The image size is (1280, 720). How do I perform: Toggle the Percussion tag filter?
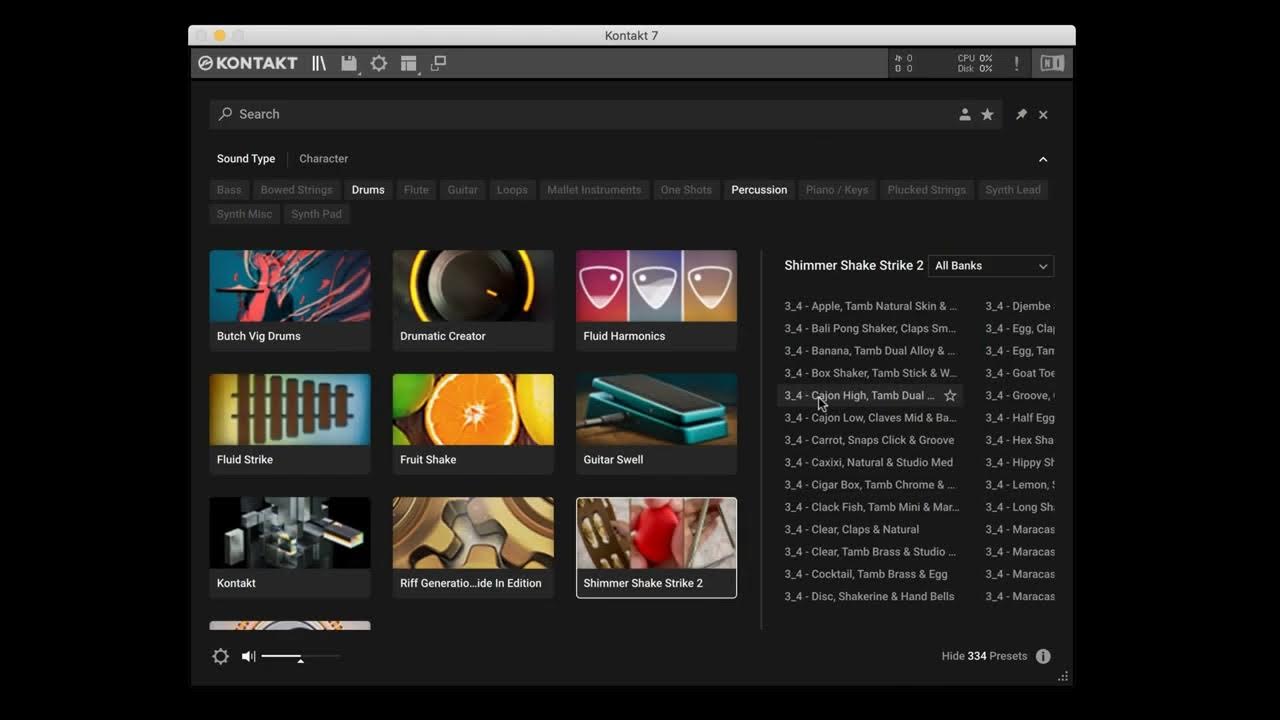click(x=759, y=190)
